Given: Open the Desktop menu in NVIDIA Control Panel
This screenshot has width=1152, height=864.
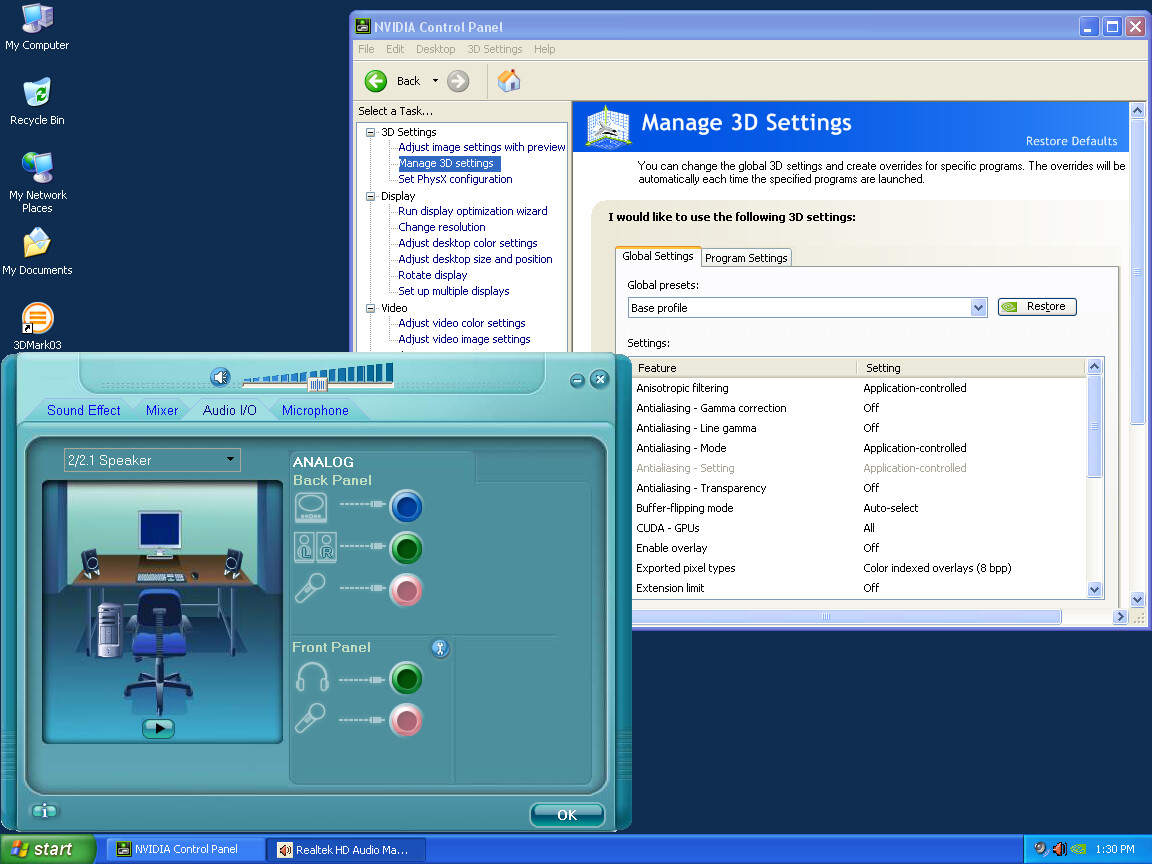Looking at the screenshot, I should 435,48.
